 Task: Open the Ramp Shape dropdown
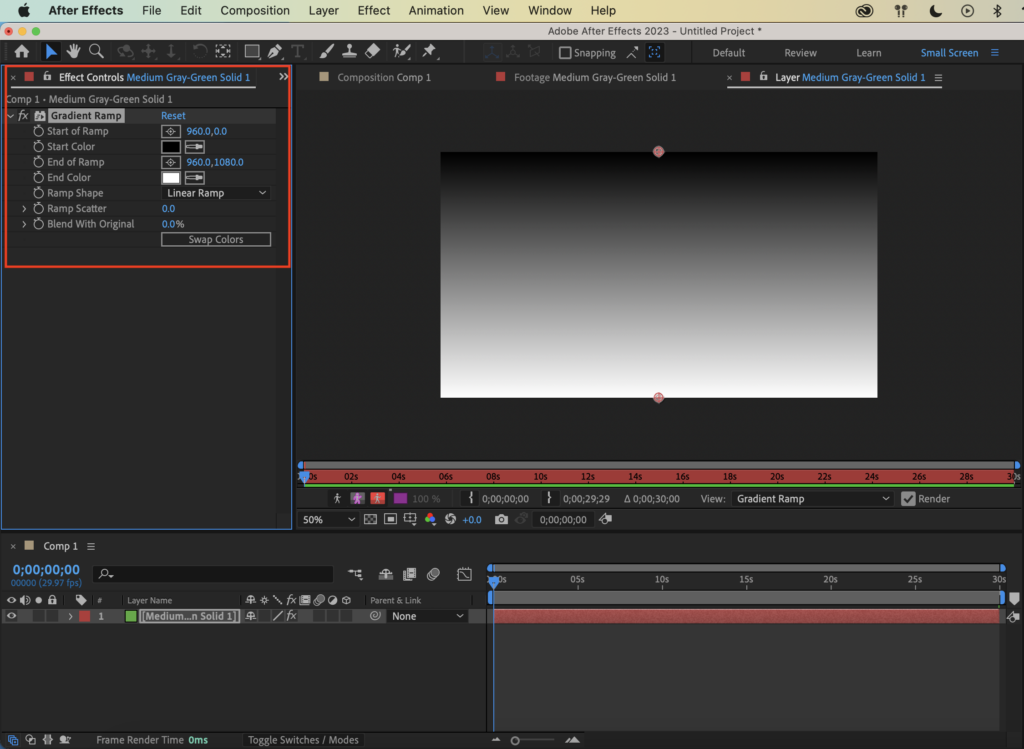point(216,193)
